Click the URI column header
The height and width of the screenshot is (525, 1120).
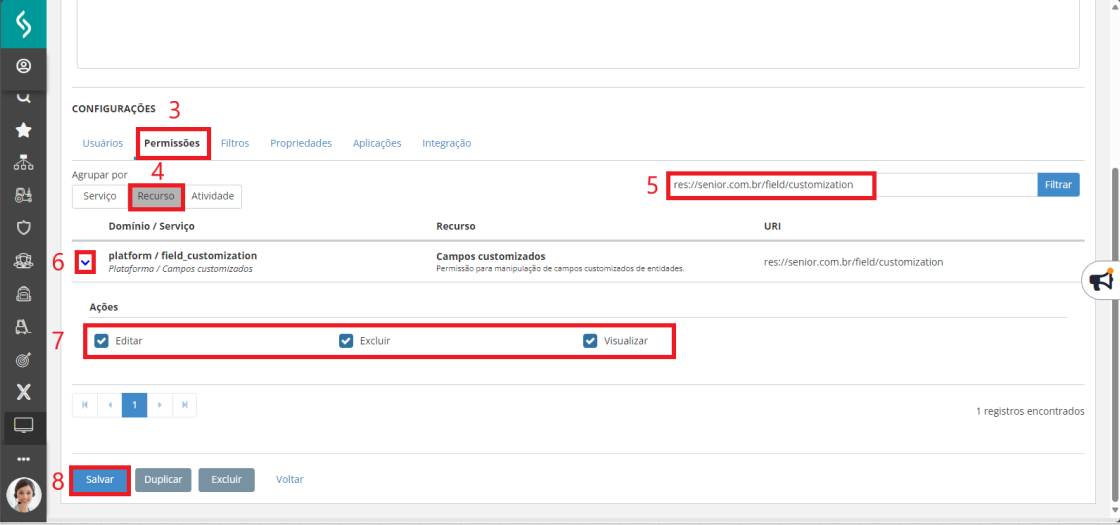click(x=771, y=226)
